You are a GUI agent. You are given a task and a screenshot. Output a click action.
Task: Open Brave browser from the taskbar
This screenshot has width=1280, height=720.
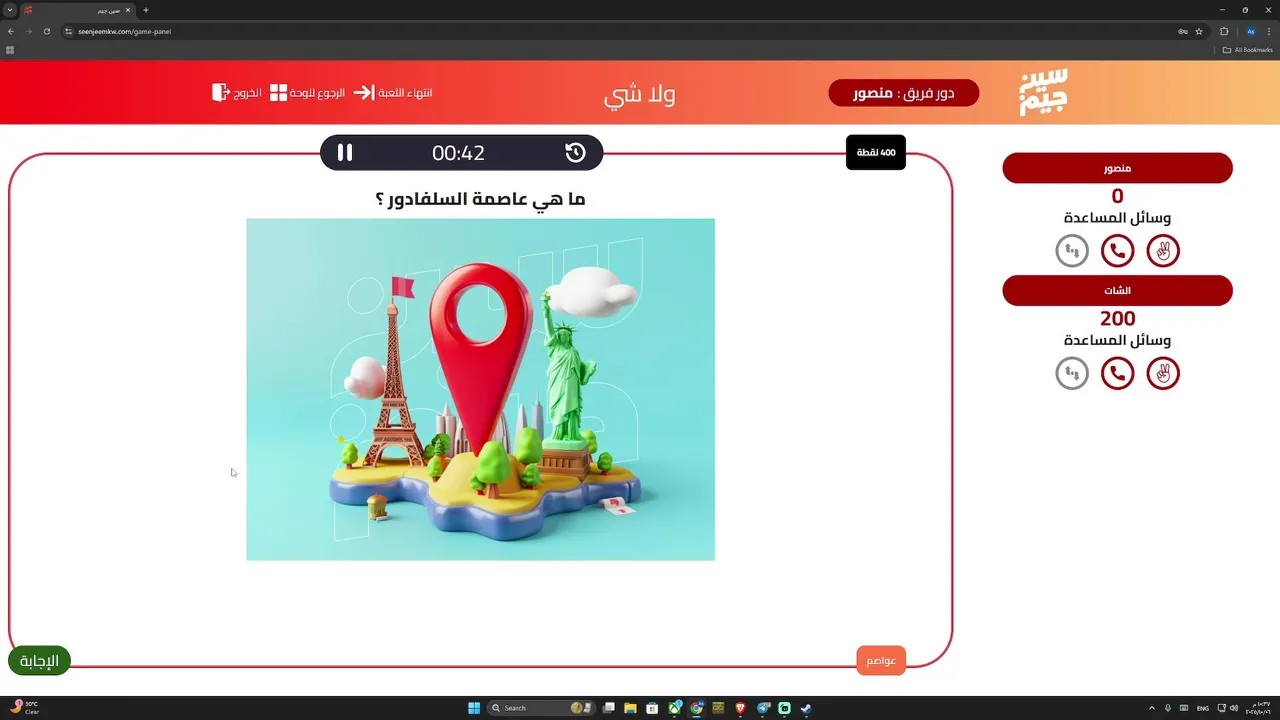(x=741, y=708)
